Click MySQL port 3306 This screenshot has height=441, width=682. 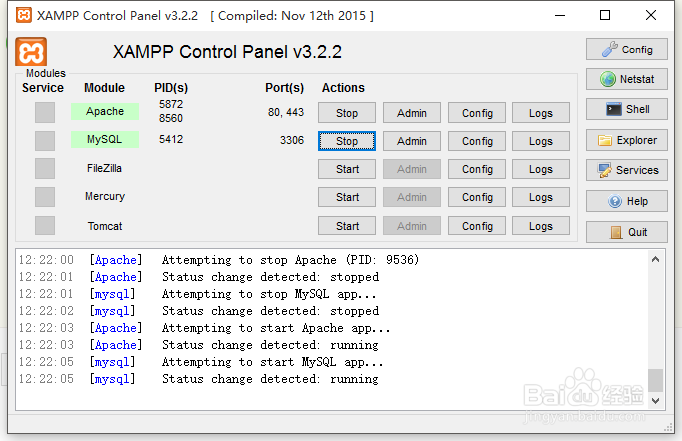(292, 140)
